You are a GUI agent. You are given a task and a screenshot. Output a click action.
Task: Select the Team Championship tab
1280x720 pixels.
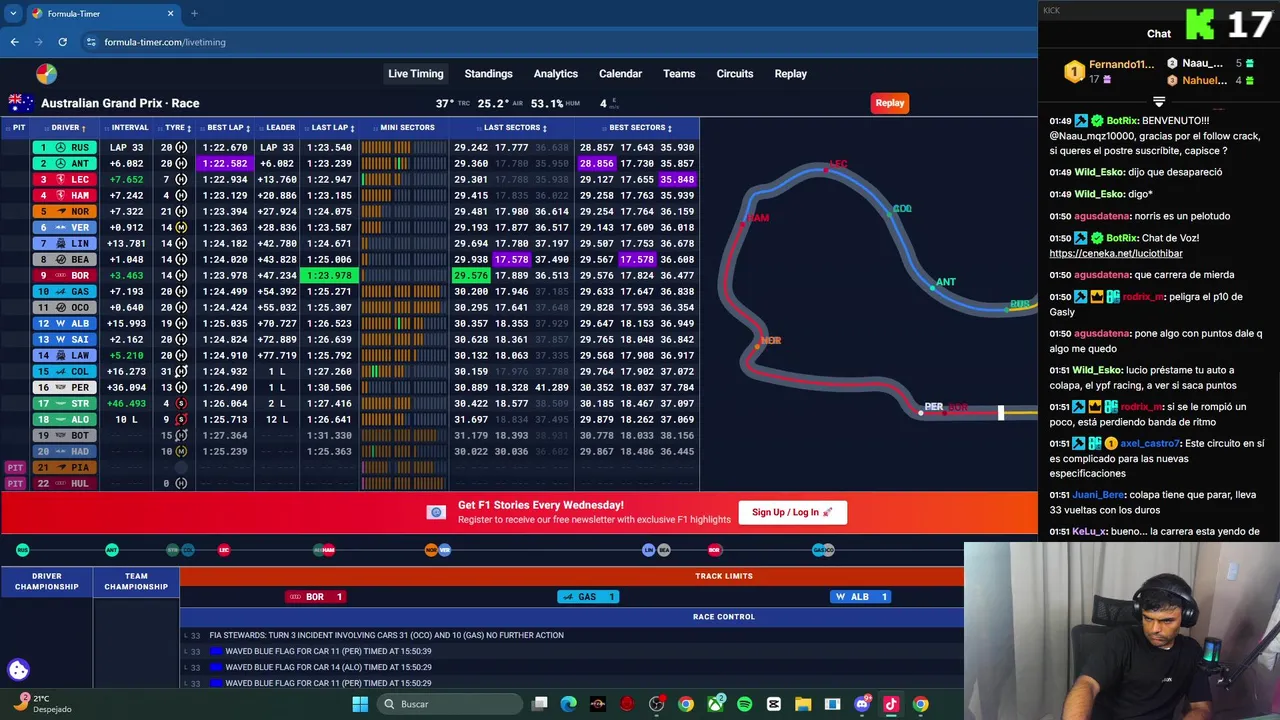click(x=136, y=582)
